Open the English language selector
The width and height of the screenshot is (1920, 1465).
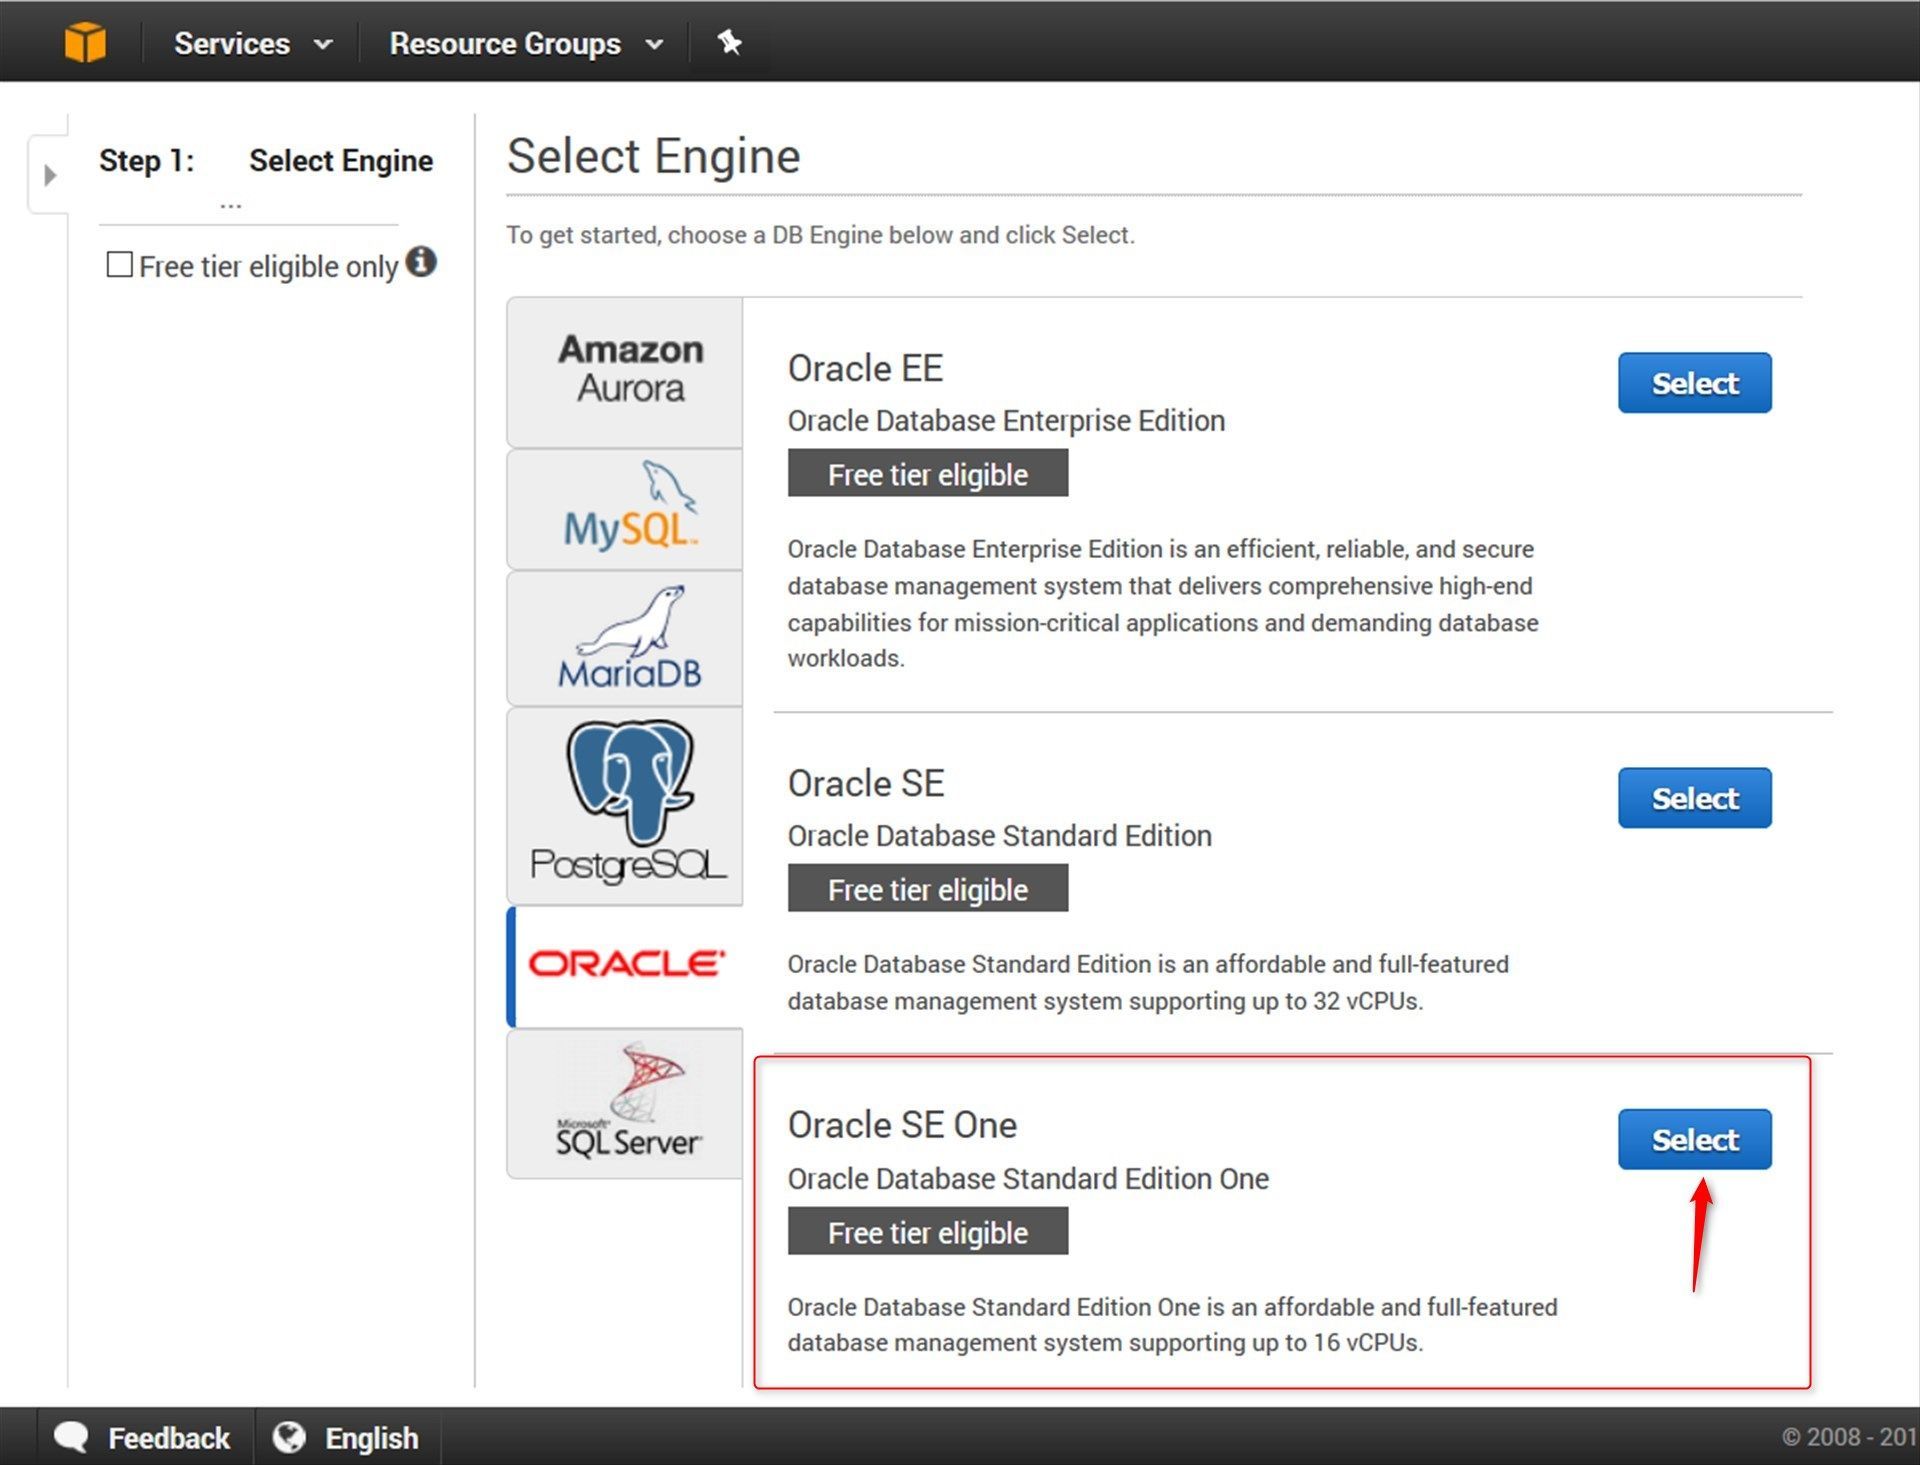click(371, 1438)
